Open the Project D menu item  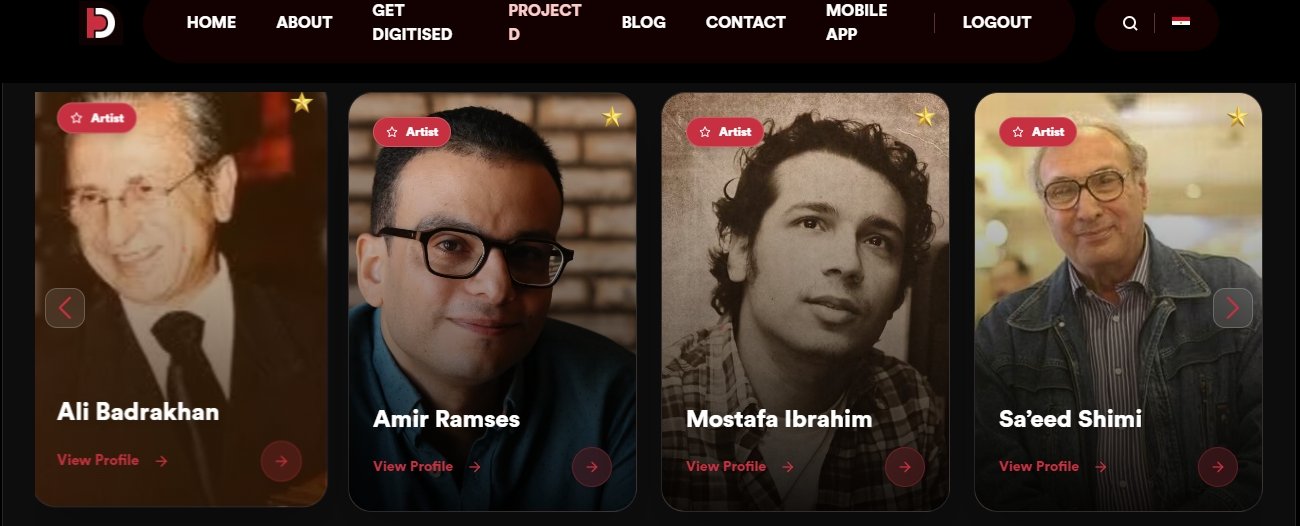pyautogui.click(x=545, y=22)
